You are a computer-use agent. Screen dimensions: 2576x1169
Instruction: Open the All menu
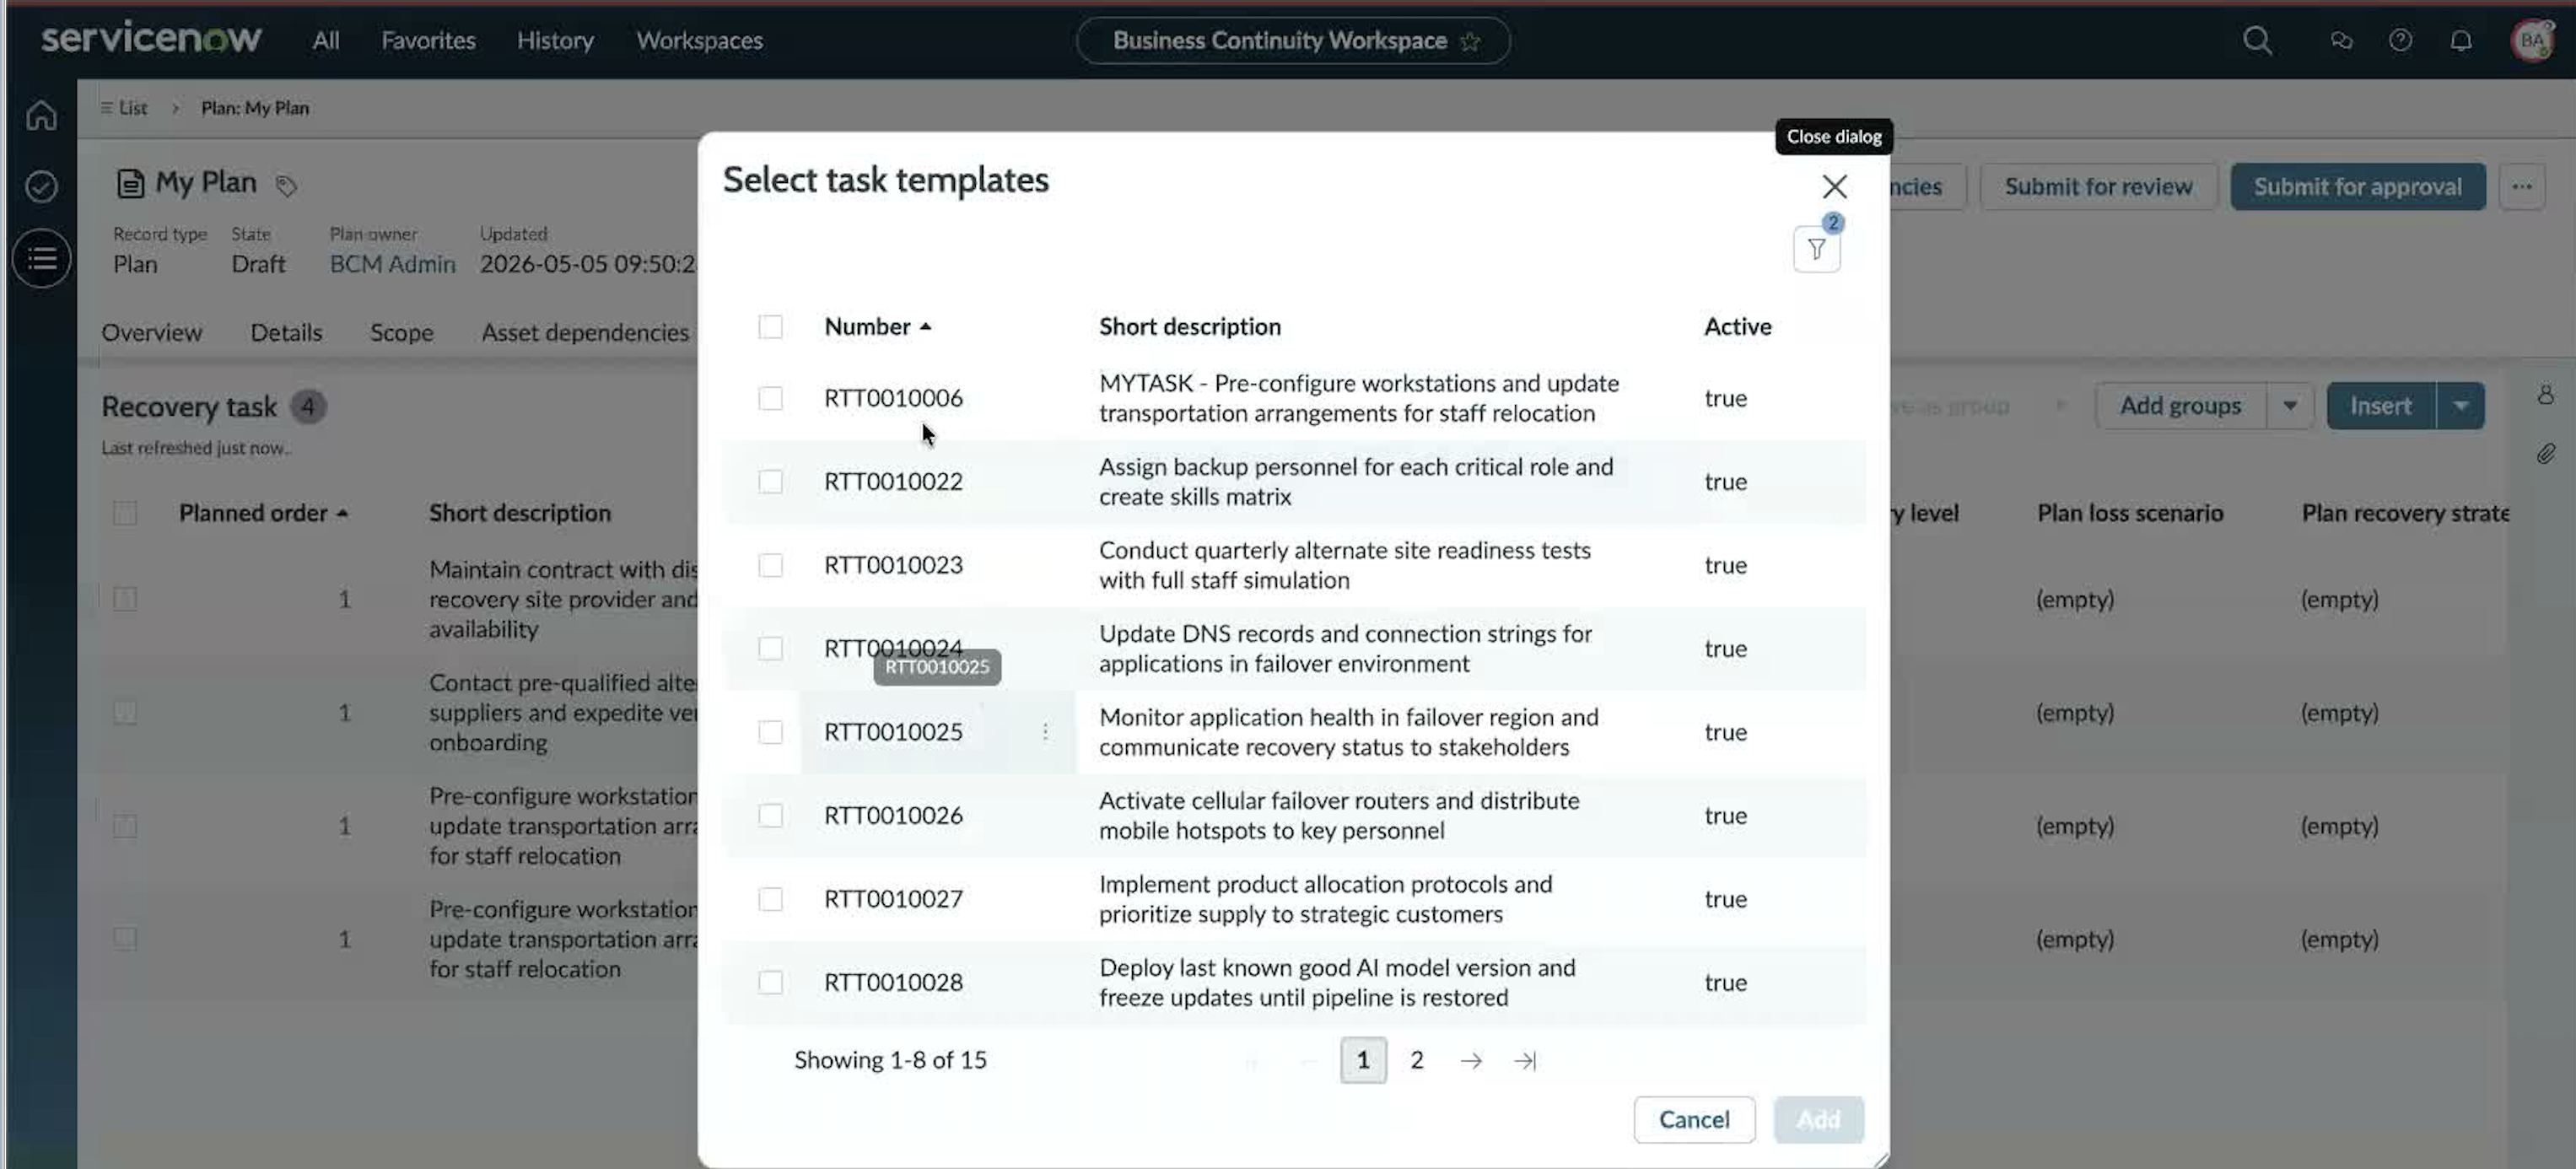[x=325, y=41]
